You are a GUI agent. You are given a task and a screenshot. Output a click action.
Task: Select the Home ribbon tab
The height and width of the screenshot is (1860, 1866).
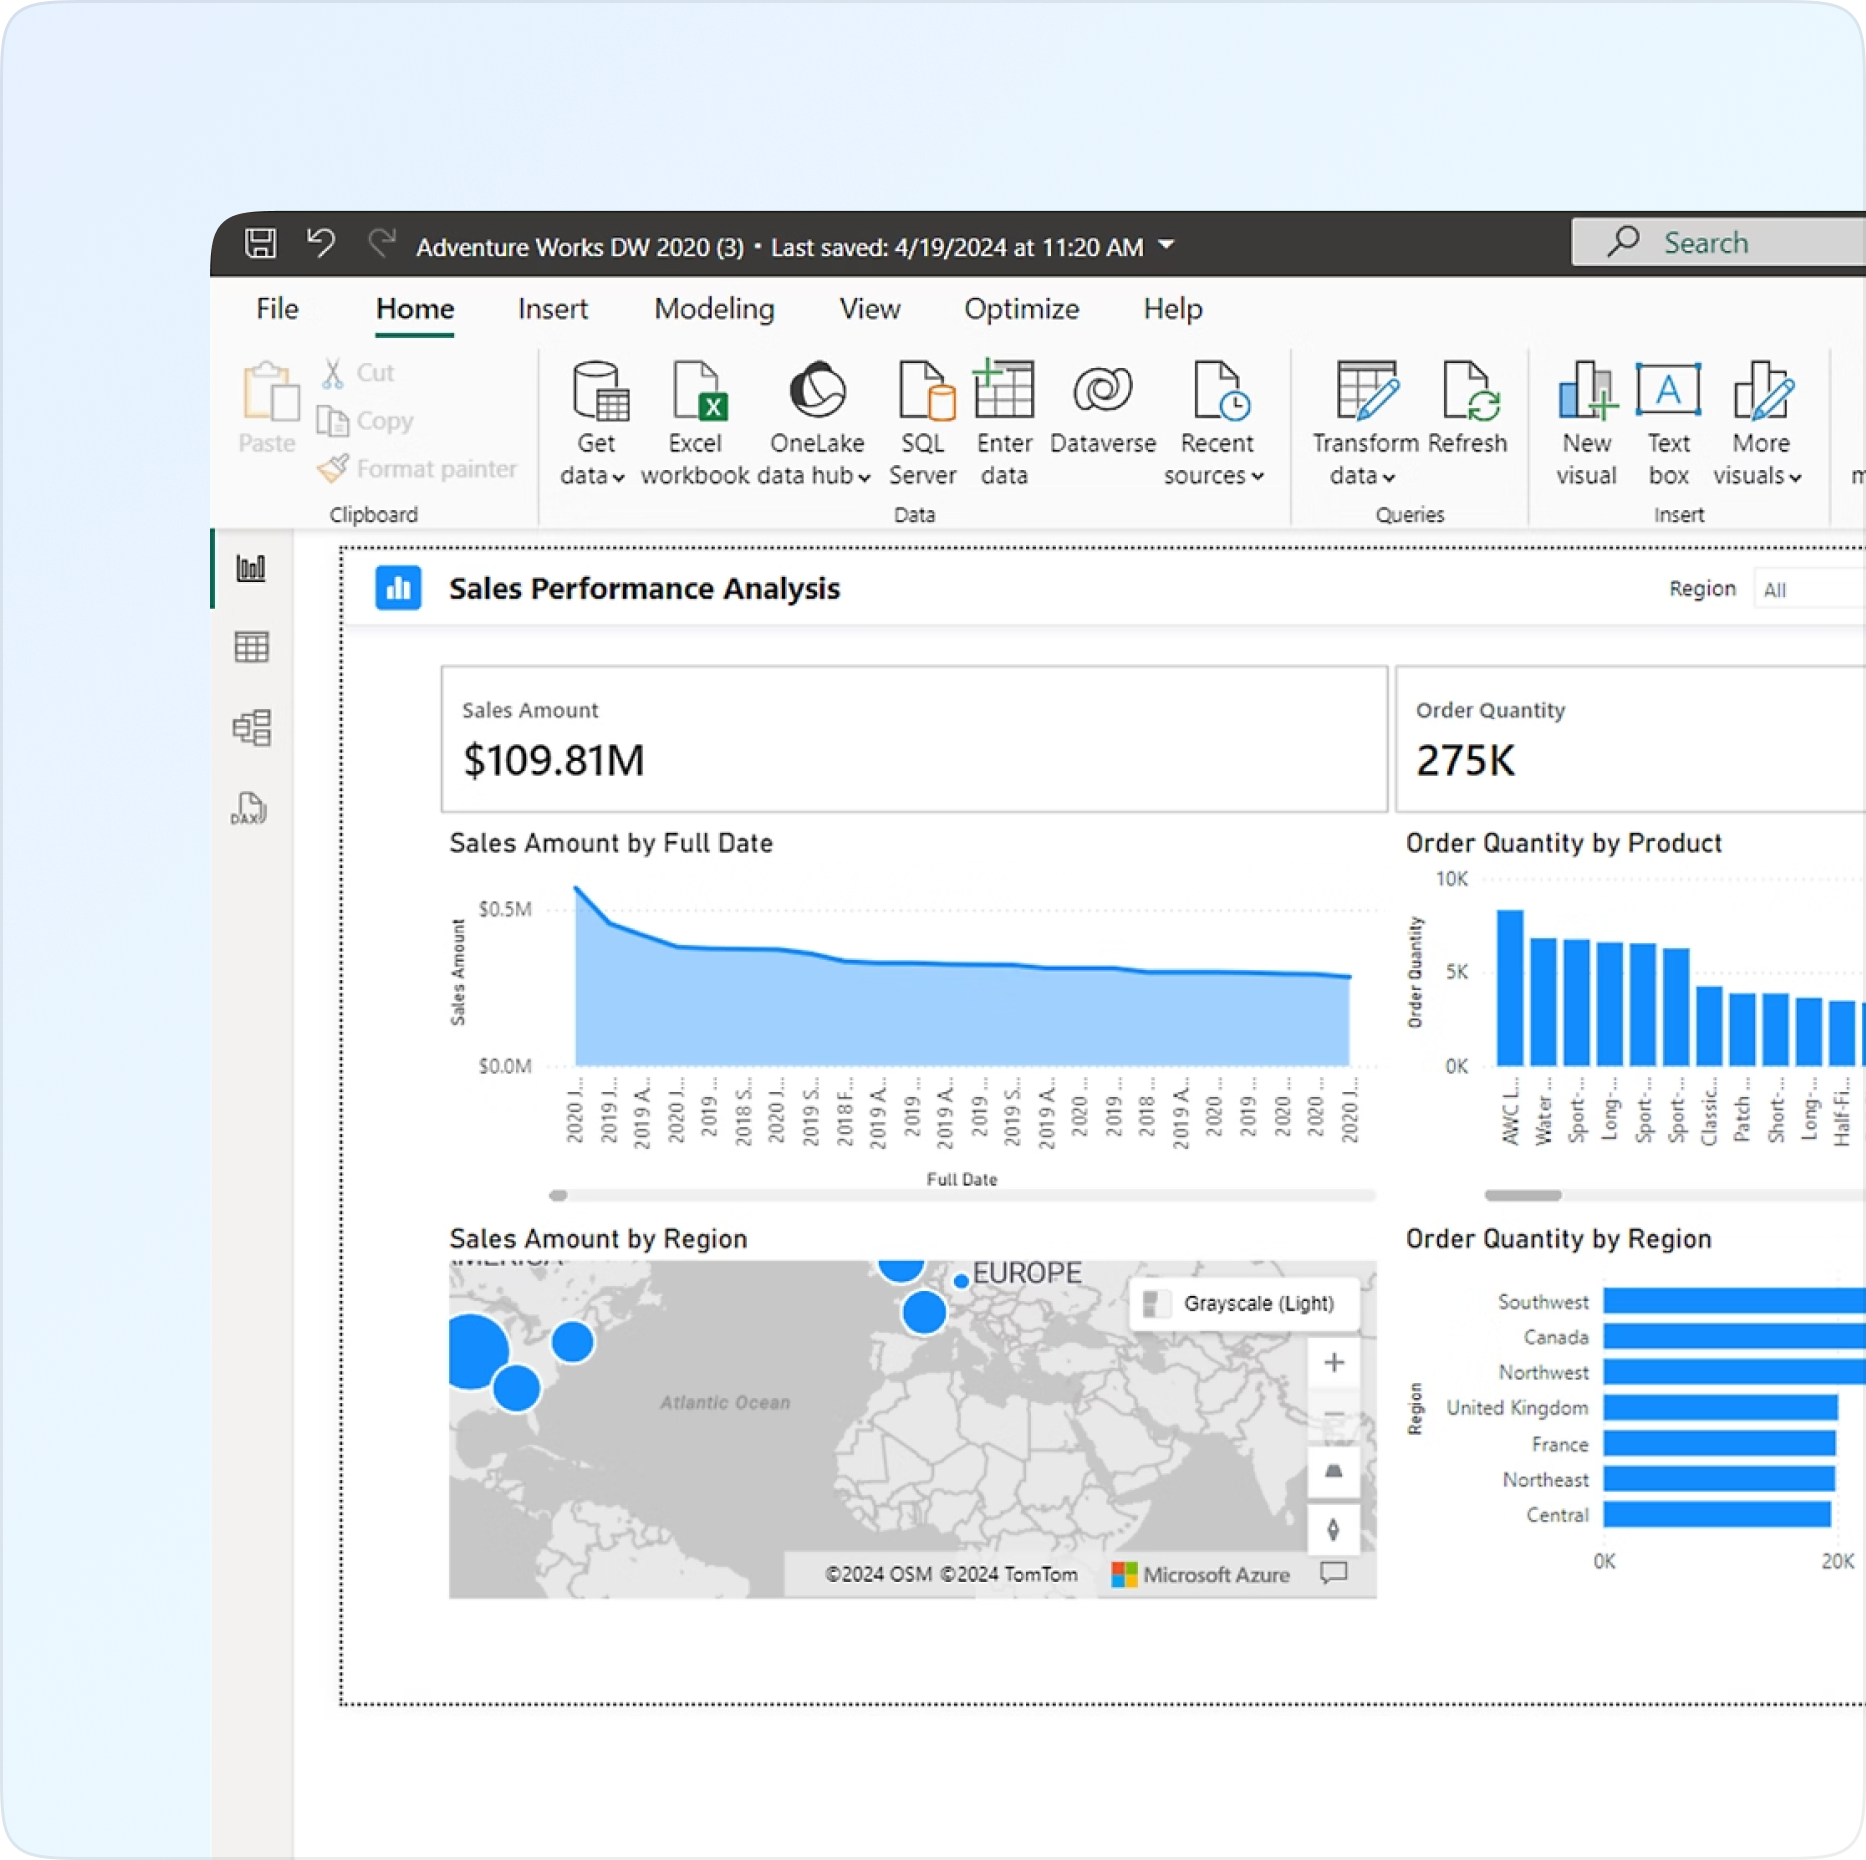pos(415,309)
